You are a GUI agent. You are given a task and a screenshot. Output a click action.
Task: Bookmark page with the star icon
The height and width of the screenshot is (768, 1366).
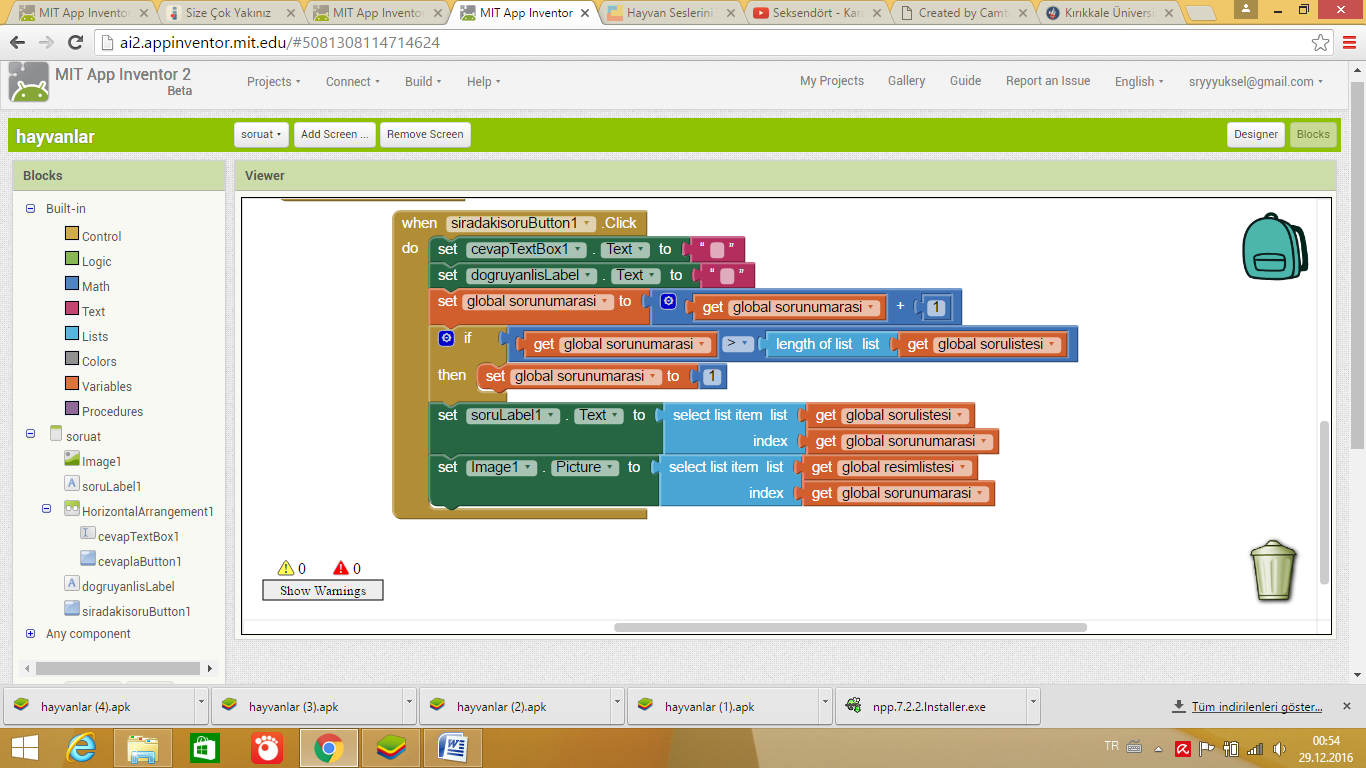[1320, 43]
